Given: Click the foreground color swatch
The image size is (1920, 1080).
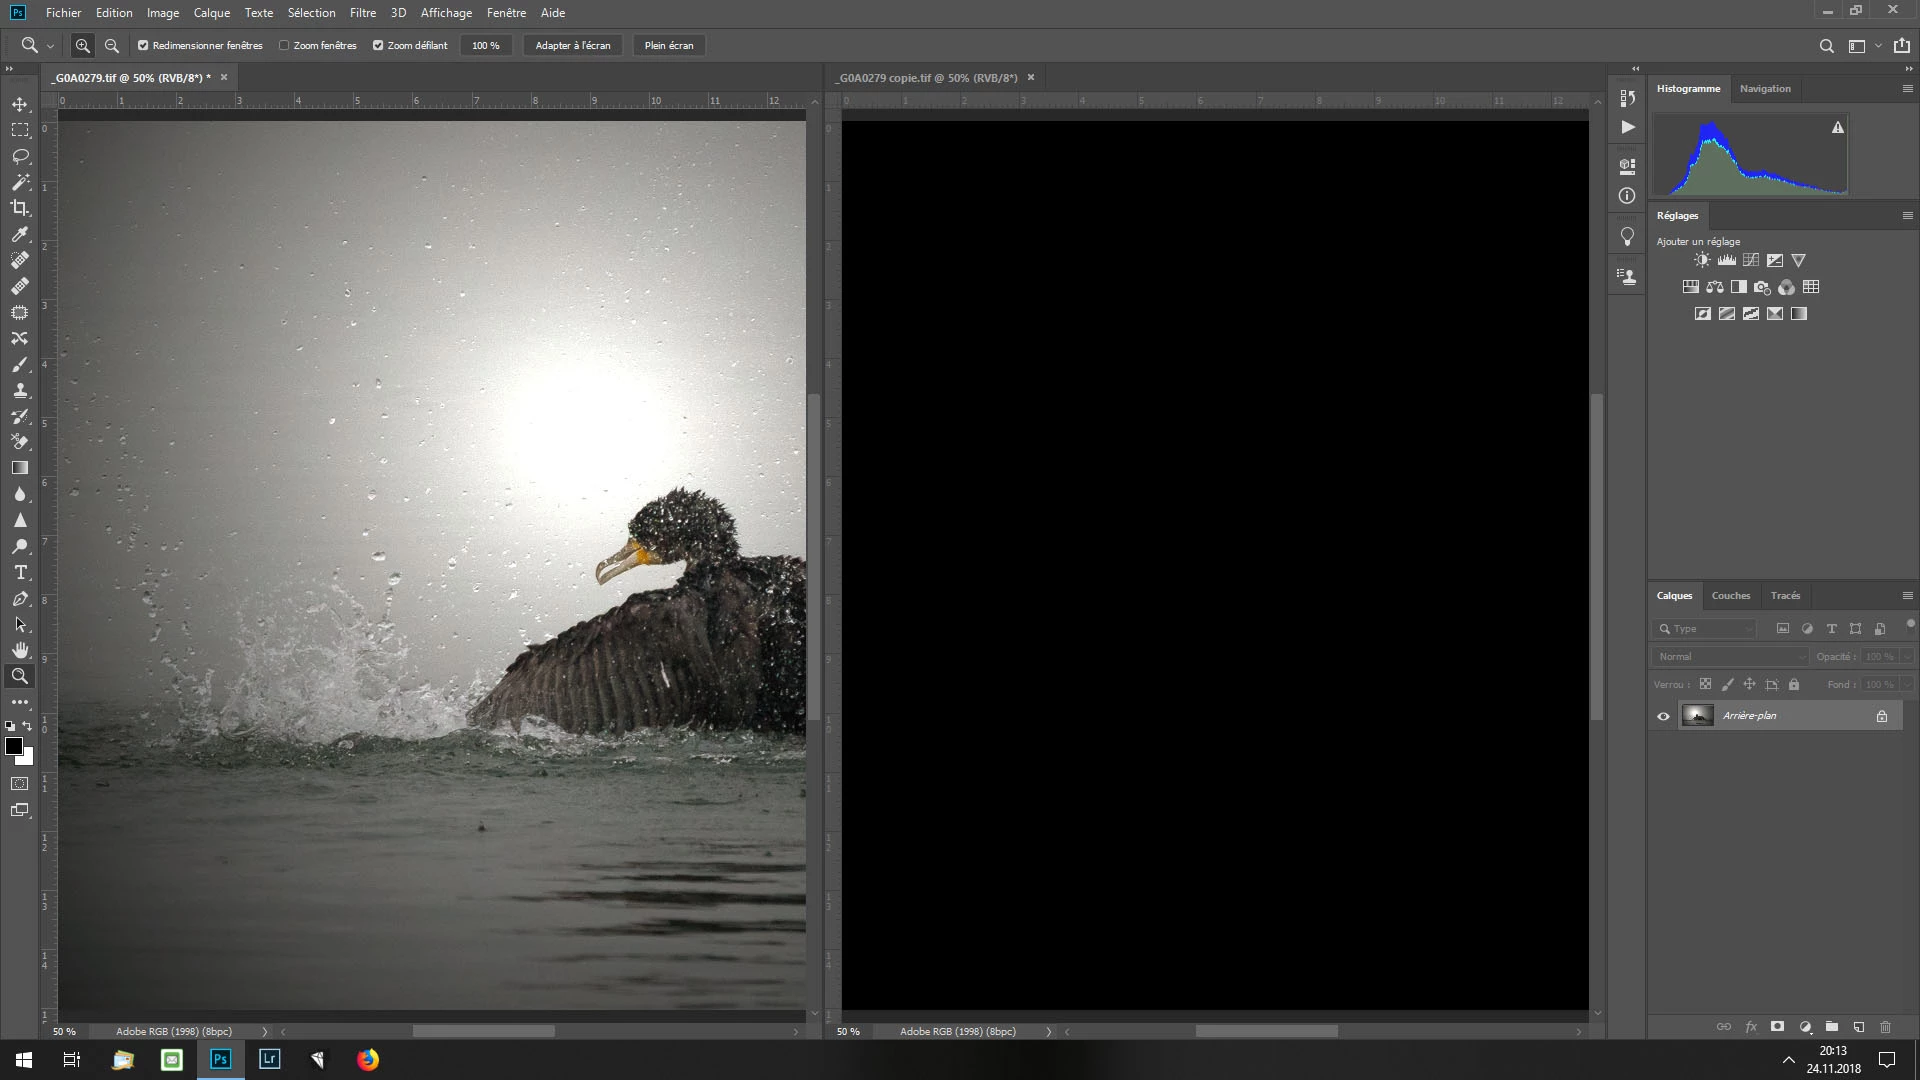Looking at the screenshot, I should click(14, 746).
